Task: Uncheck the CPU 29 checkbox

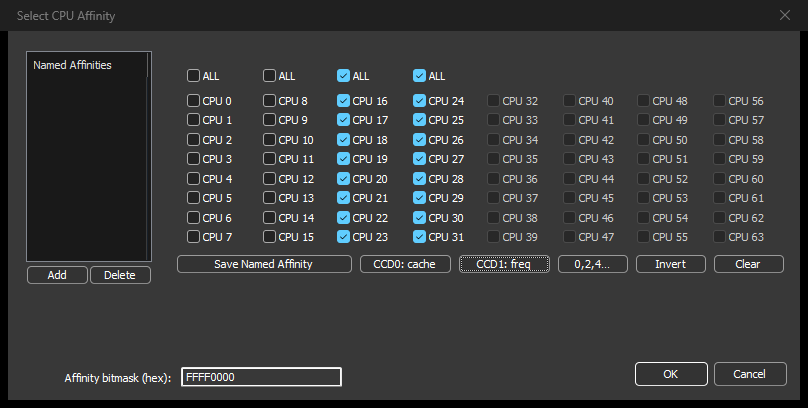Action: click(x=419, y=198)
